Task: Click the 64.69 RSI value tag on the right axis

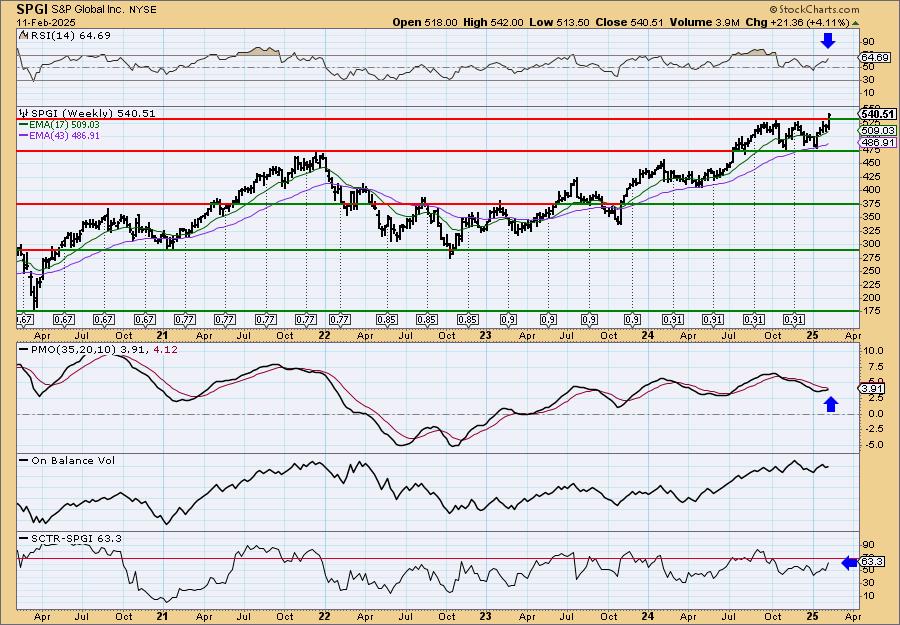Action: pos(875,57)
